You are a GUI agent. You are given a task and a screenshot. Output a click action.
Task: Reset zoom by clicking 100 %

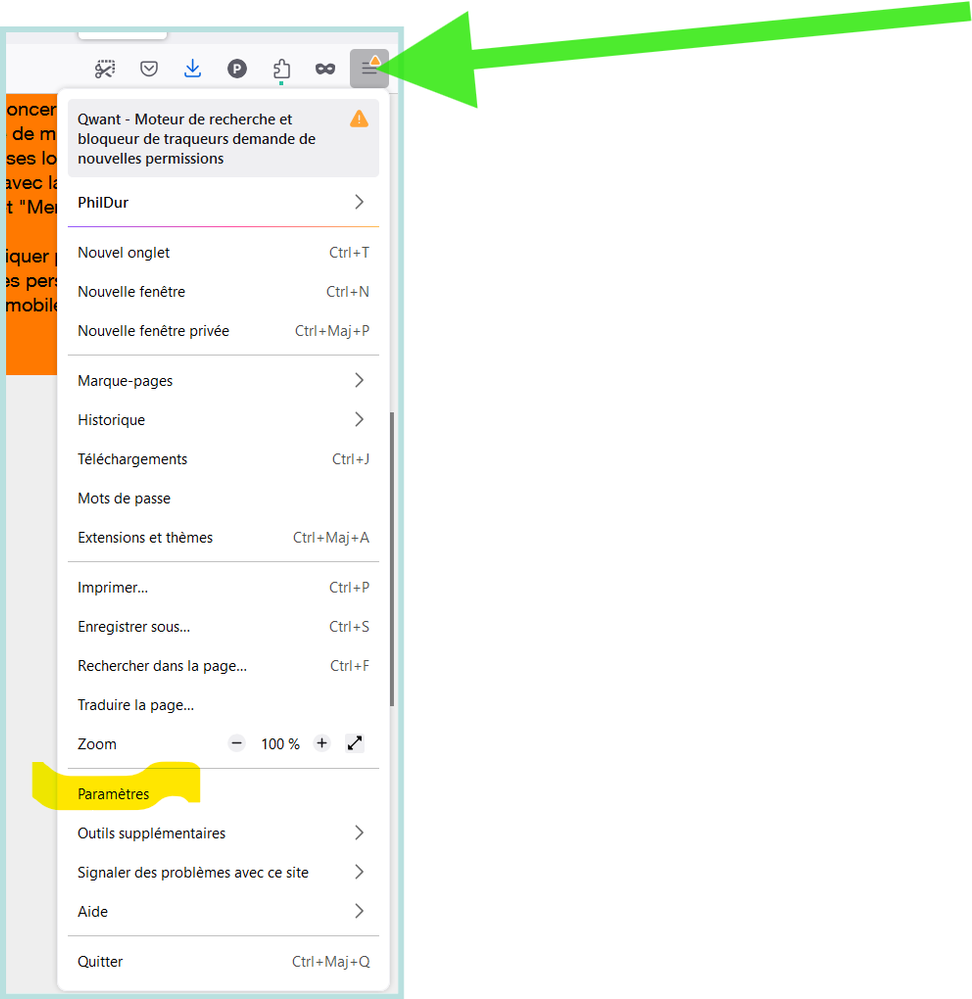click(280, 744)
